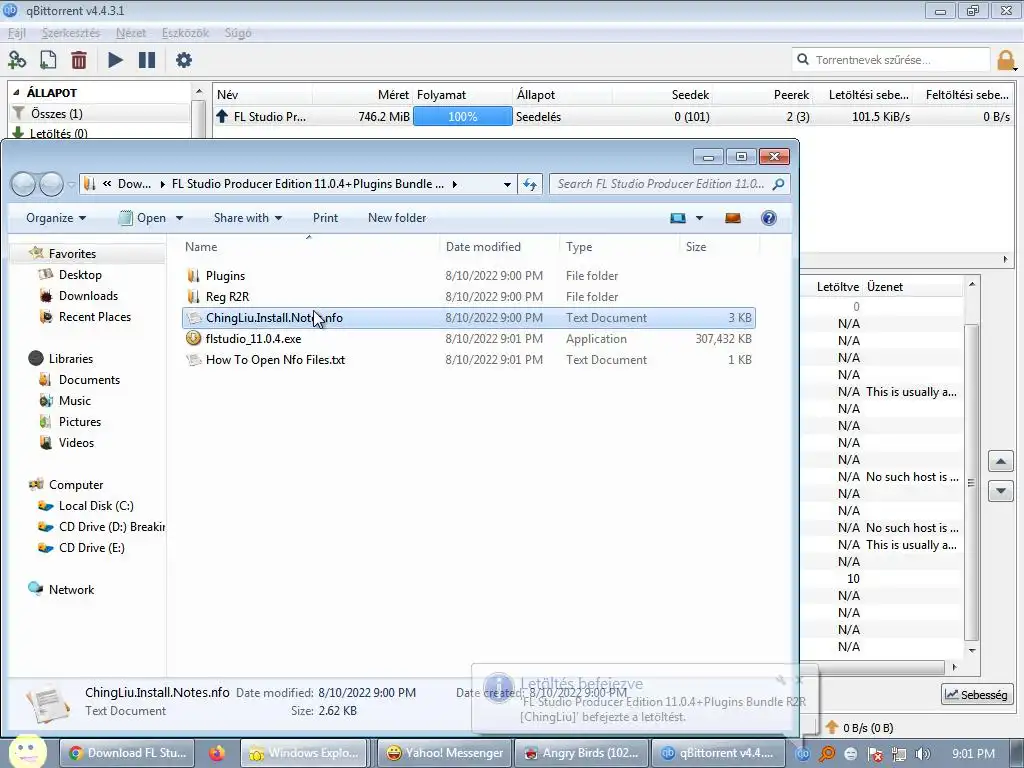Open Desktop in the navigation pane
Viewport: 1024px width, 768px height.
click(x=80, y=275)
